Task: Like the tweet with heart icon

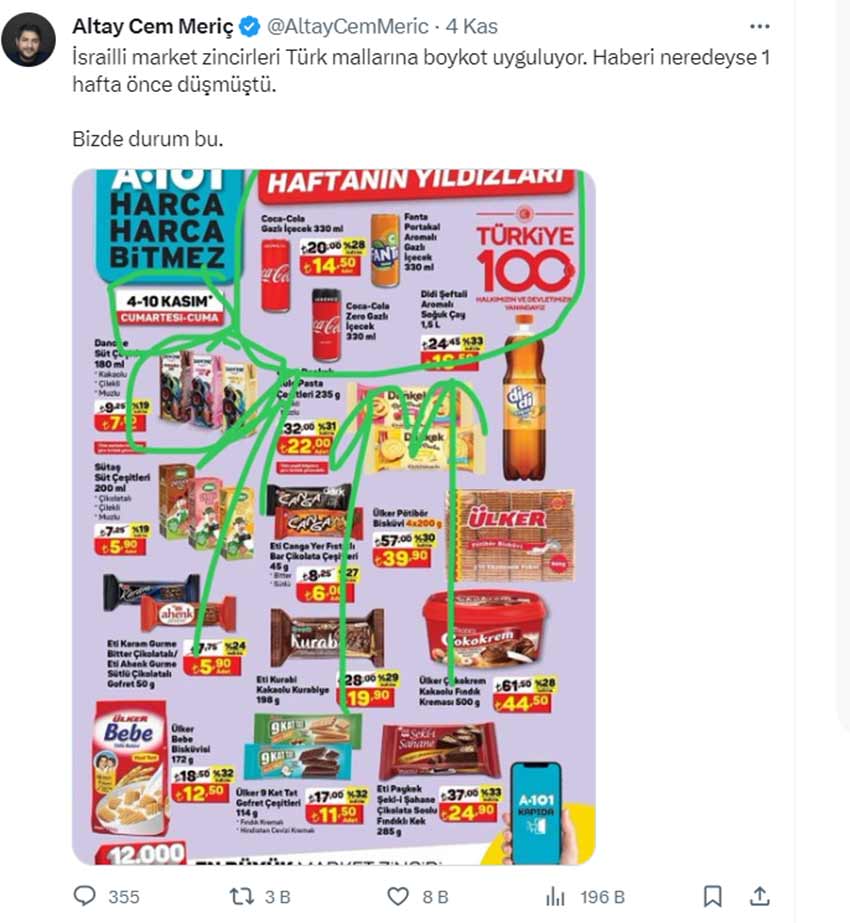Action: tap(398, 897)
